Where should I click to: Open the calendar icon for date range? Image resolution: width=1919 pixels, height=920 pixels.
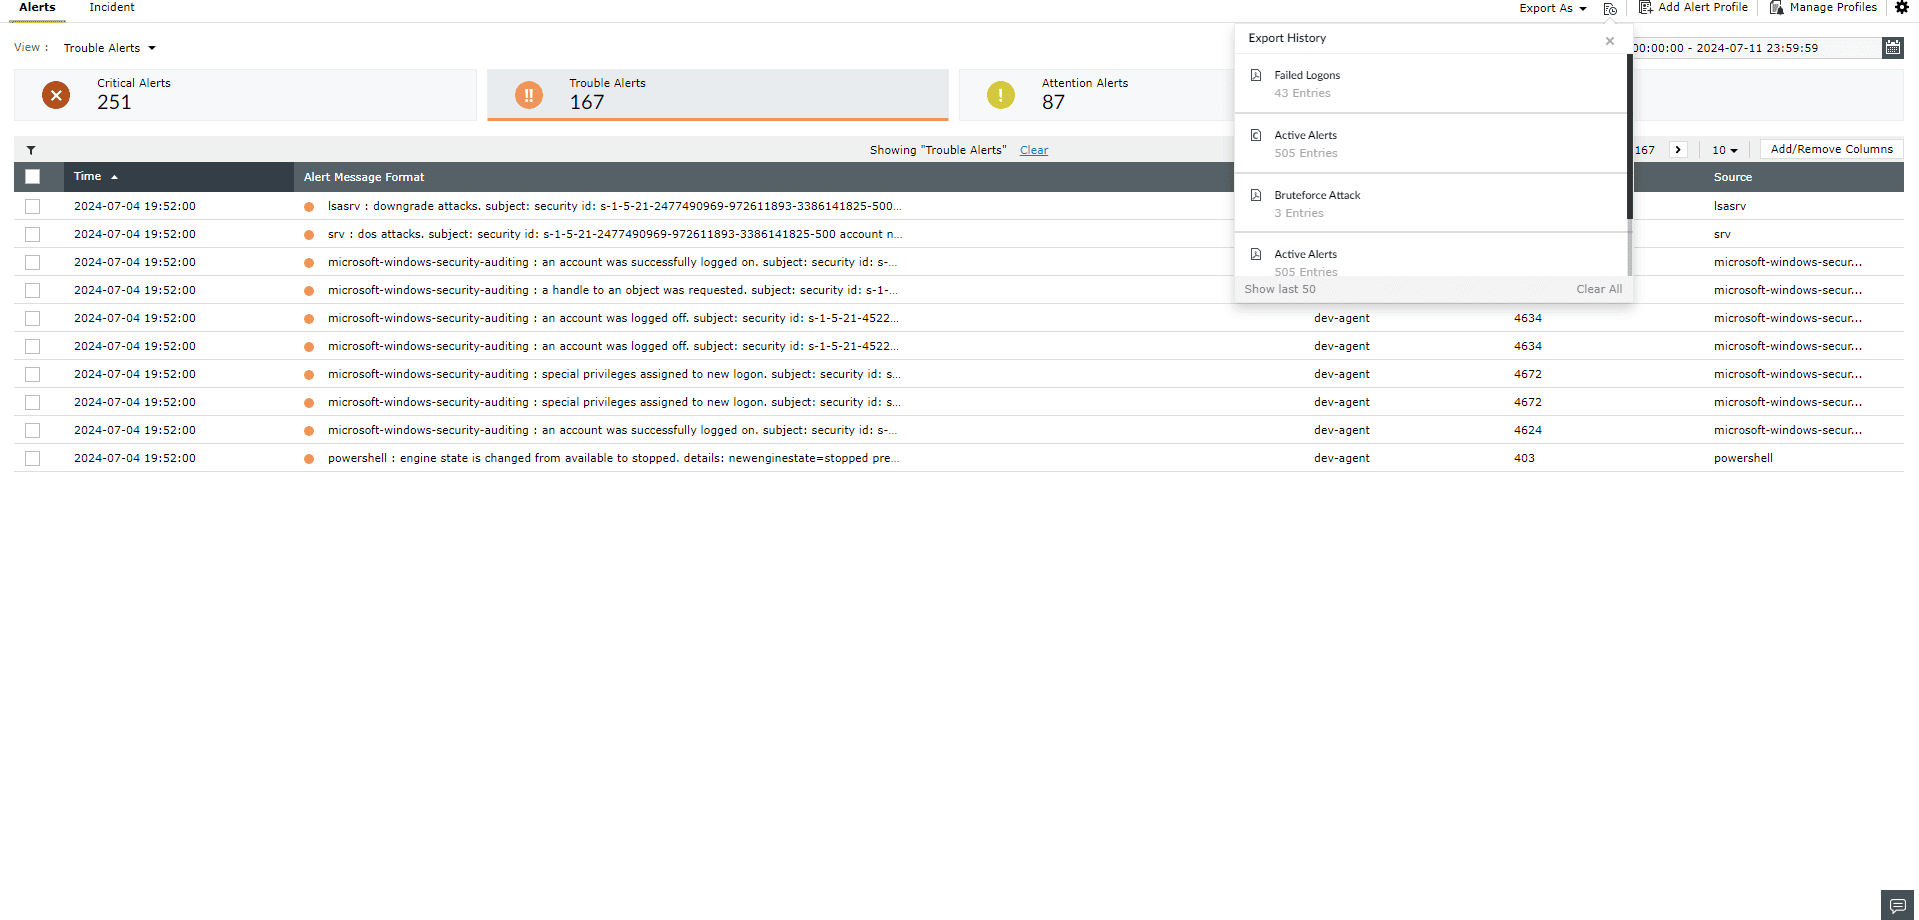(1892, 47)
